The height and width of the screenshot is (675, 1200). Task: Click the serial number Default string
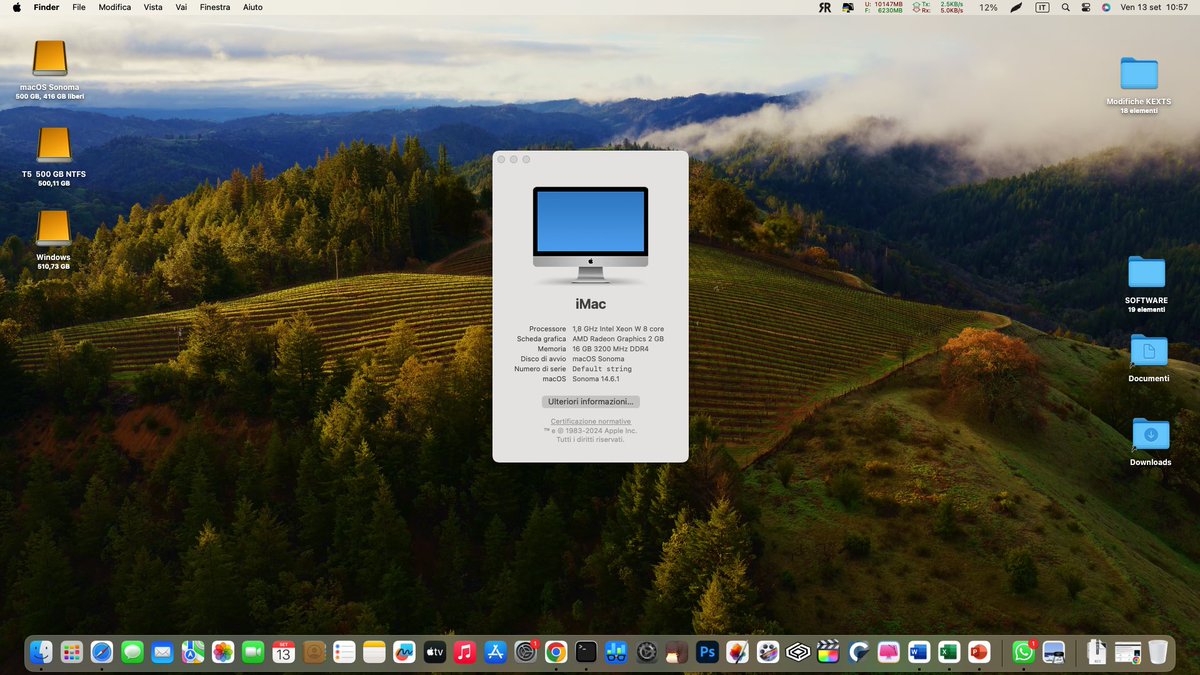601,369
